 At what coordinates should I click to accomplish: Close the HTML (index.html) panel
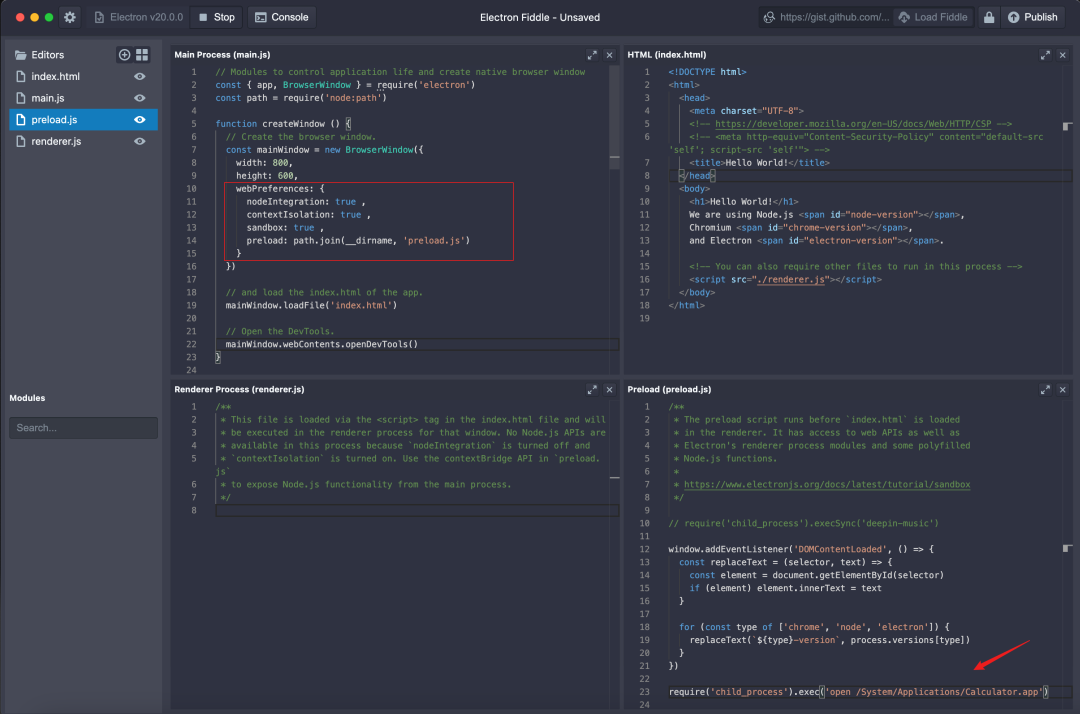click(1063, 55)
